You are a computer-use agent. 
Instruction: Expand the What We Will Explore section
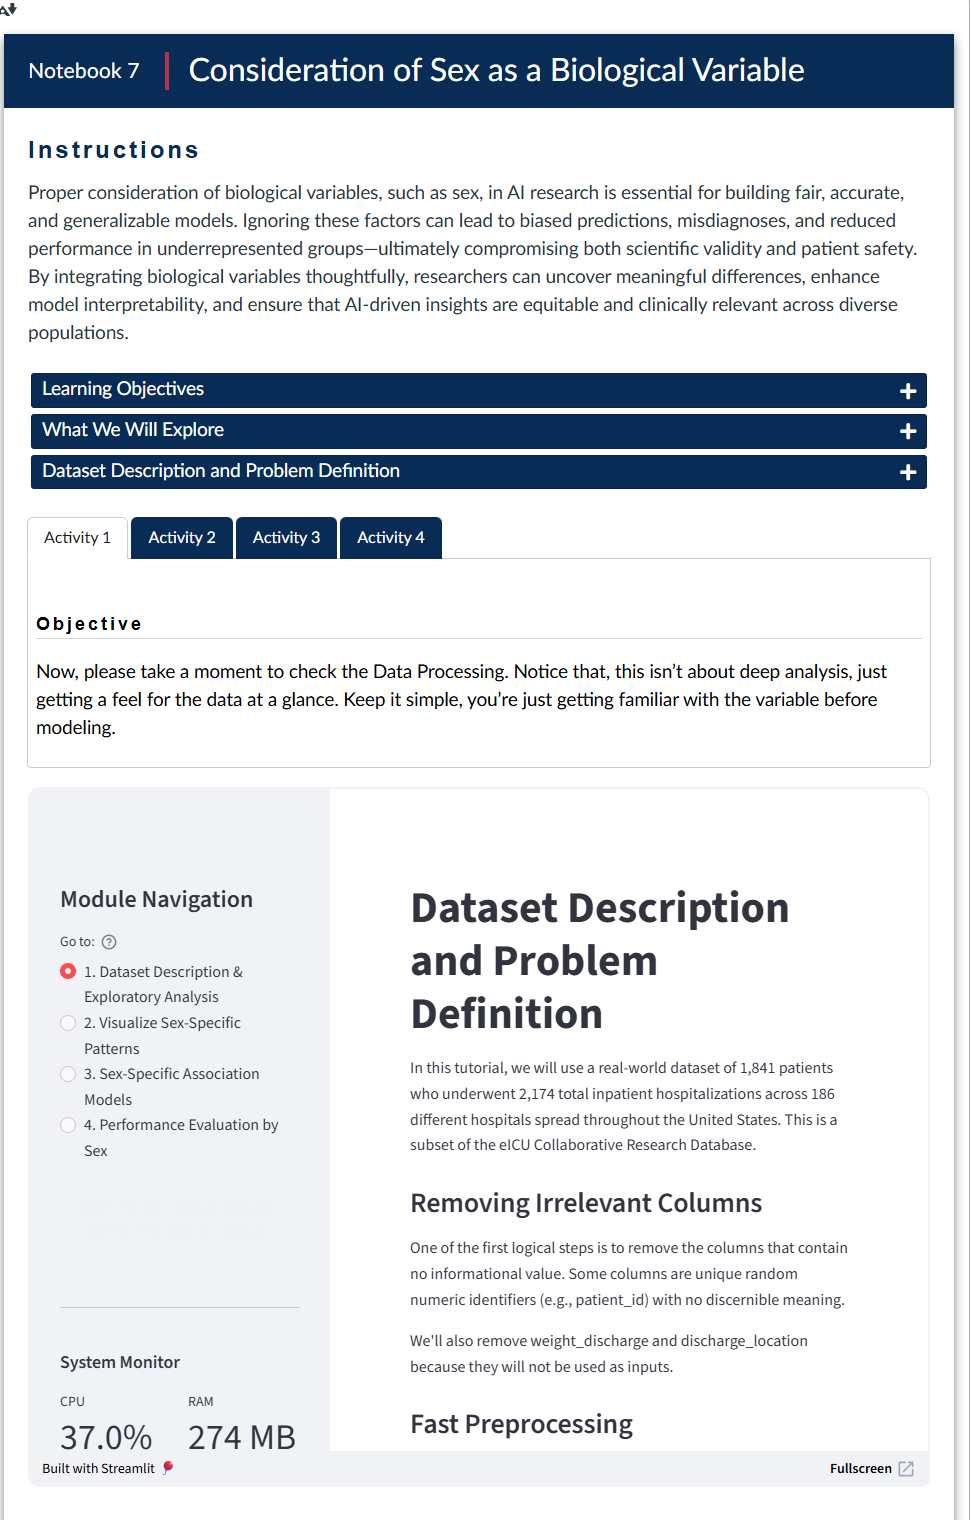479,431
